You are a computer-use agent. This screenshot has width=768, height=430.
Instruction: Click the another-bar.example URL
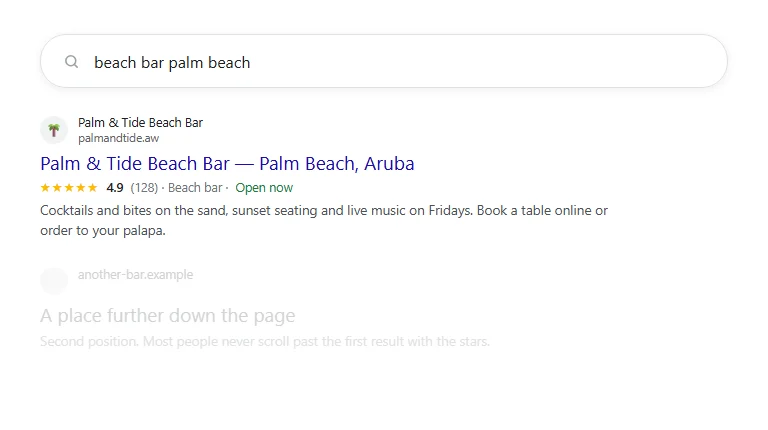(136, 275)
